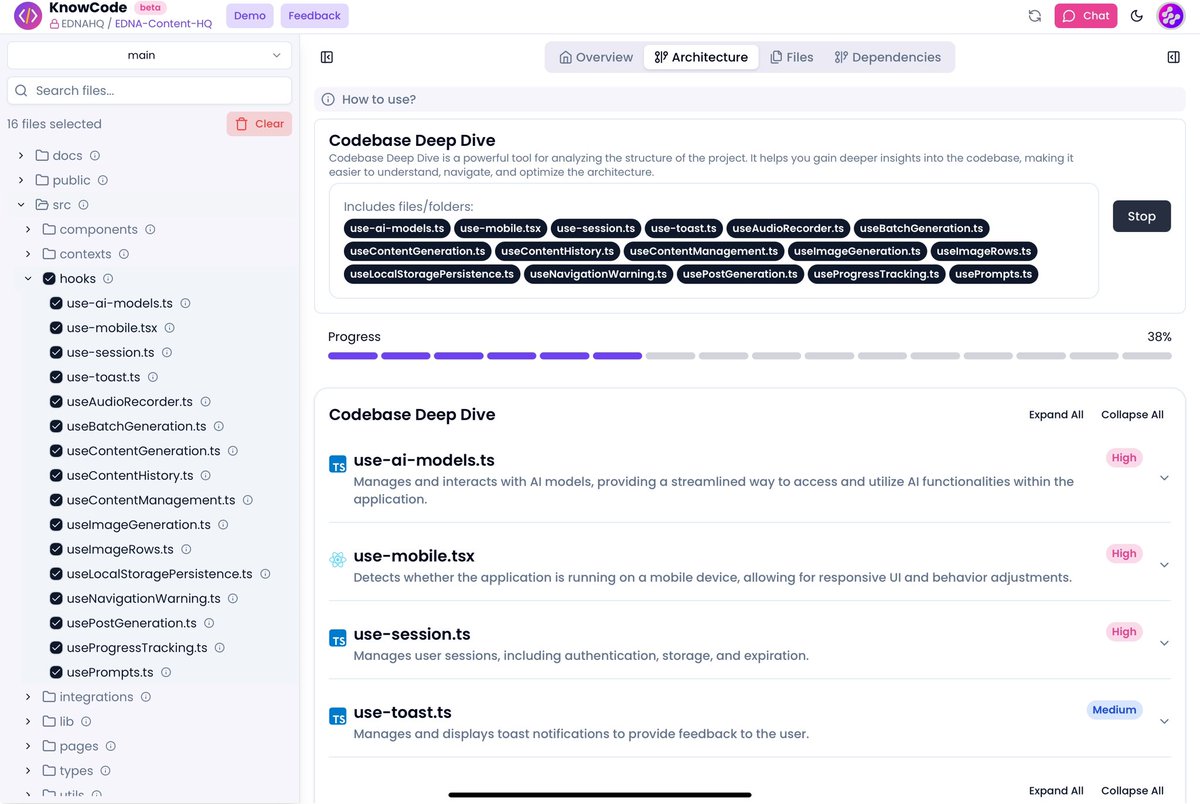The width and height of the screenshot is (1200, 804).
Task: Open the refresh sync icon near Chat
Action: pos(1035,15)
